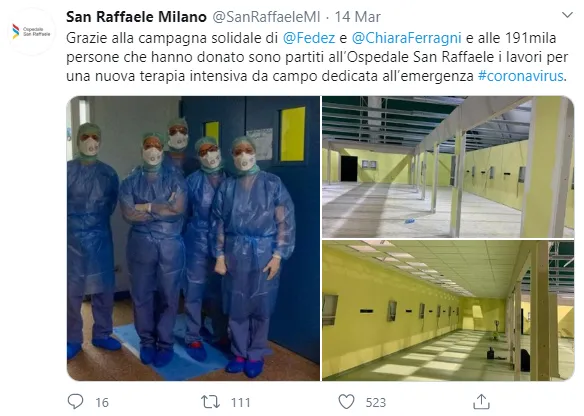View the photo of staff in blue gowns
This screenshot has width=584, height=416.
193,238
